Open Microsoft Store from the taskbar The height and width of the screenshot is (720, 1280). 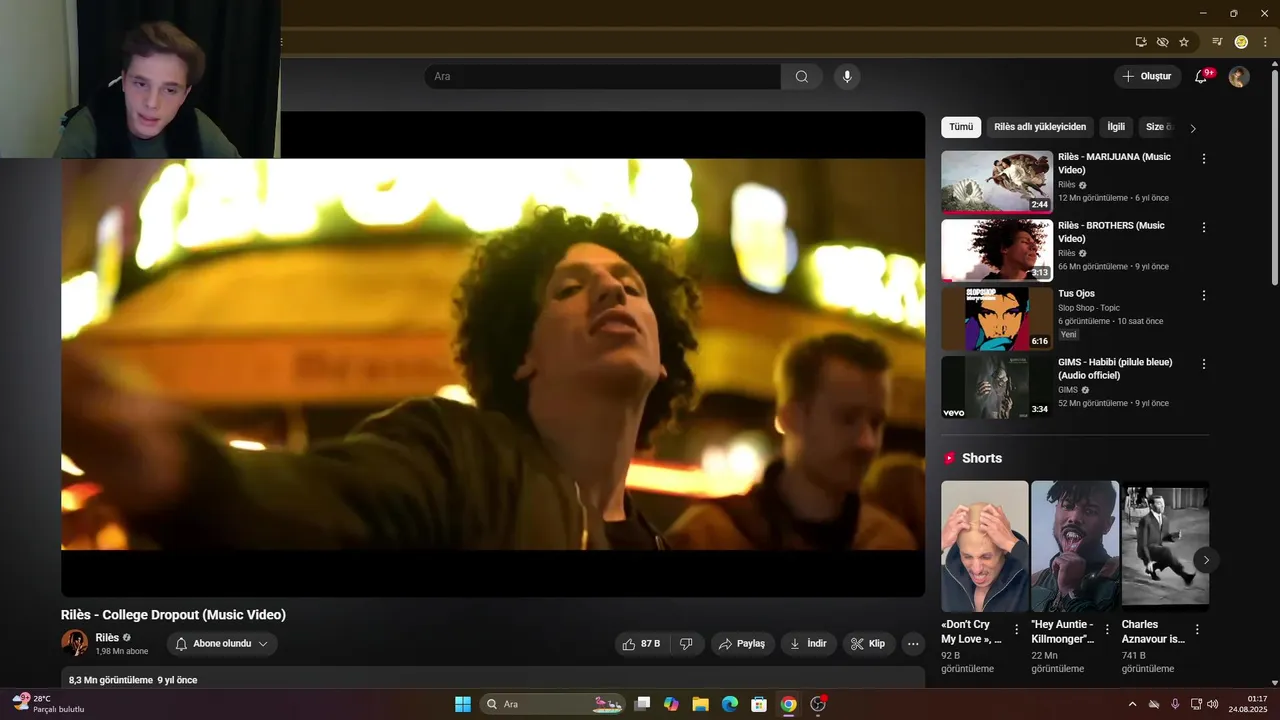759,704
